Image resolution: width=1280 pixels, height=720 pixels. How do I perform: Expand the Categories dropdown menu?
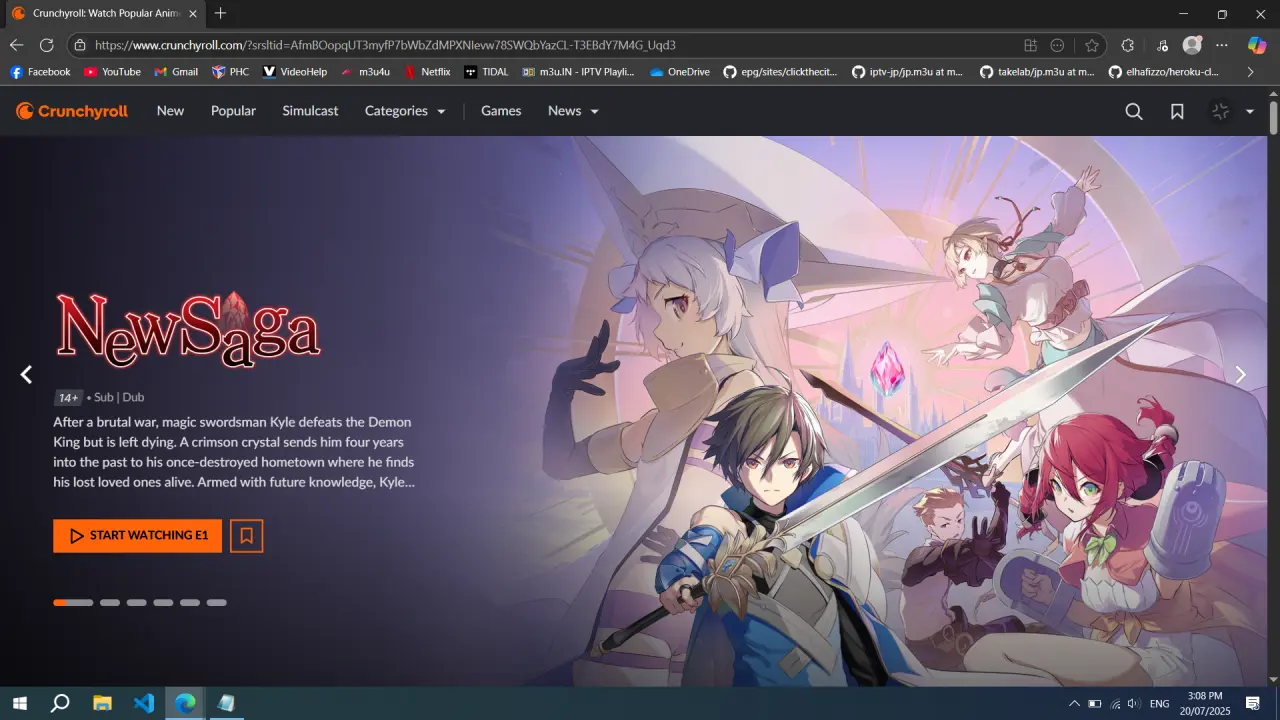click(x=405, y=111)
